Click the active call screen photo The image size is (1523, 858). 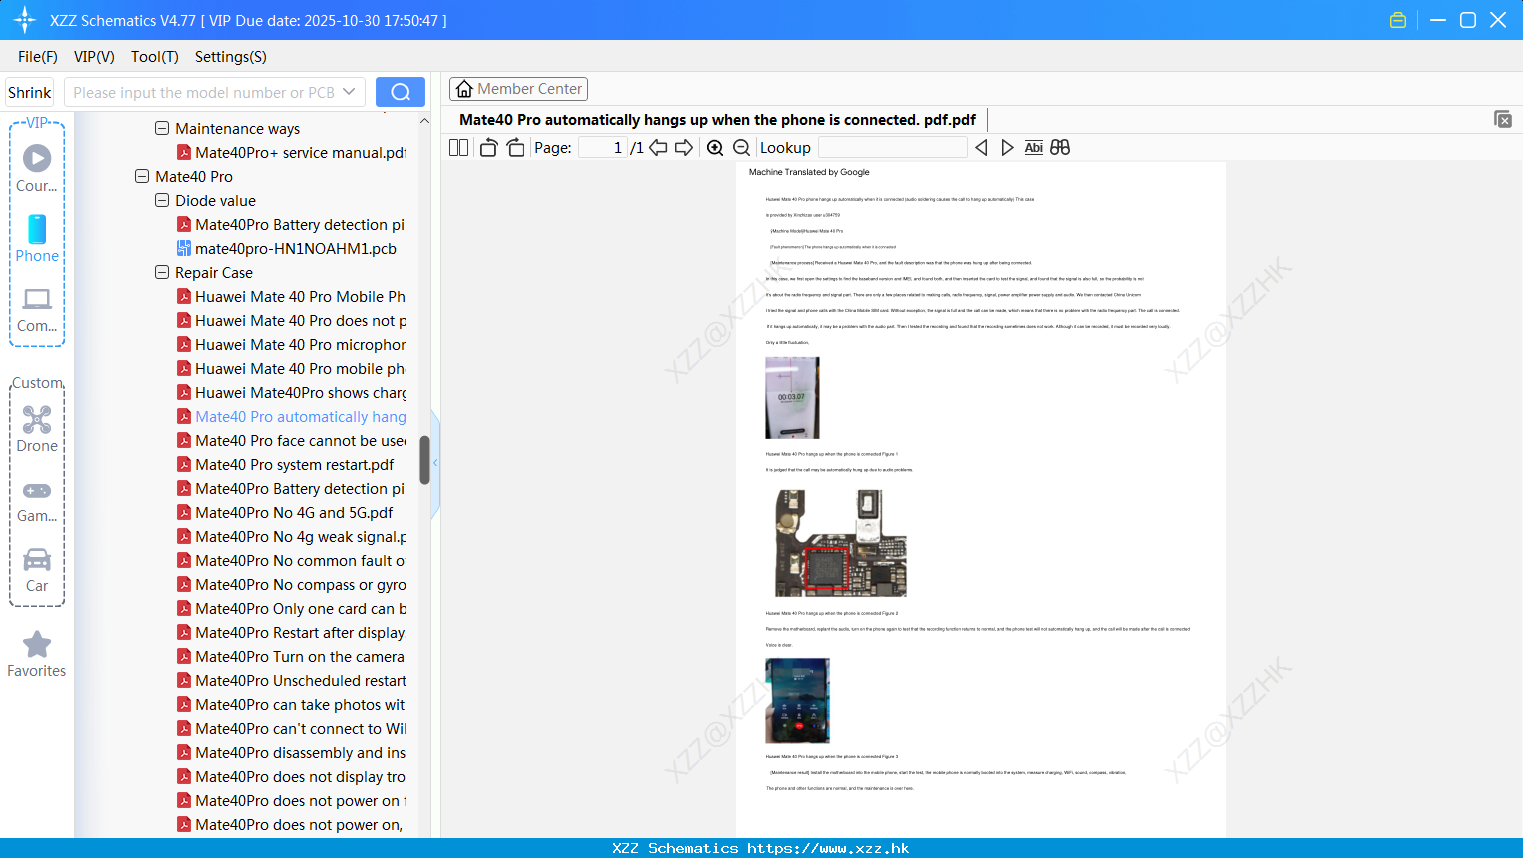(x=797, y=700)
